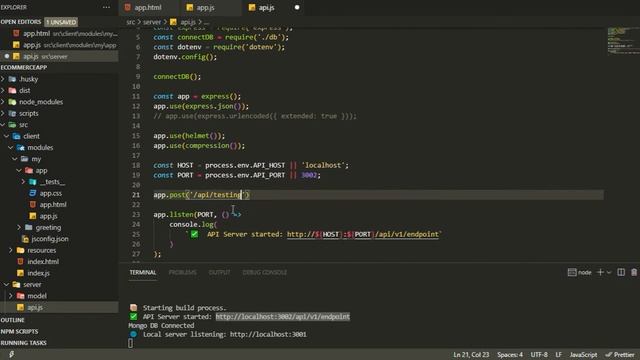Click the code minimap preview
Screen dimensions: 640x360
(x=623, y=40)
